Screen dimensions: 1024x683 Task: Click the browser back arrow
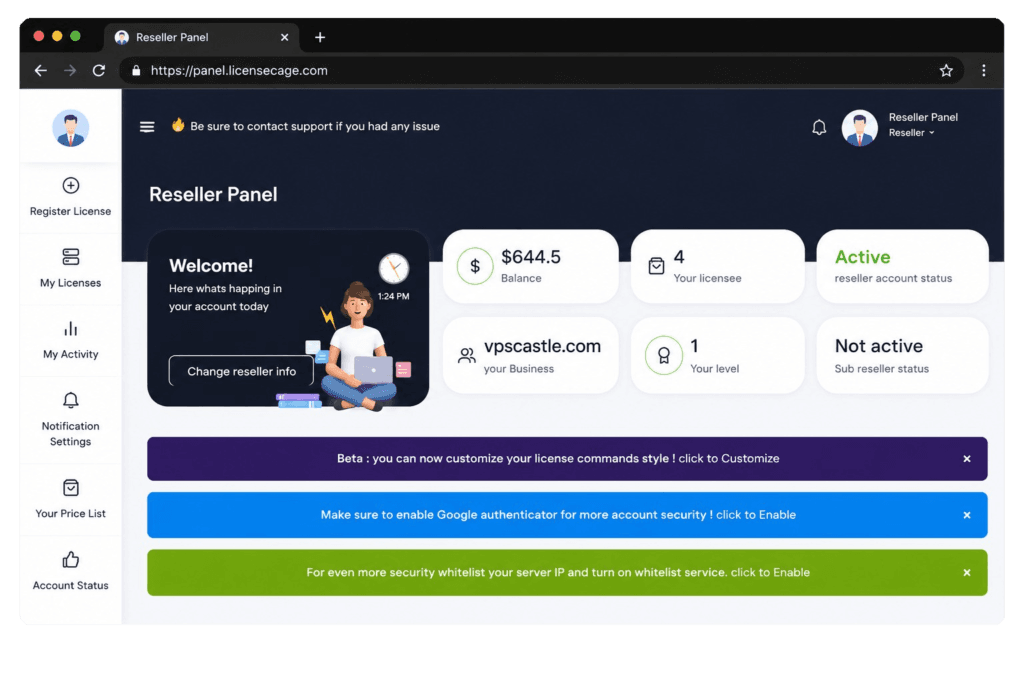coord(40,71)
